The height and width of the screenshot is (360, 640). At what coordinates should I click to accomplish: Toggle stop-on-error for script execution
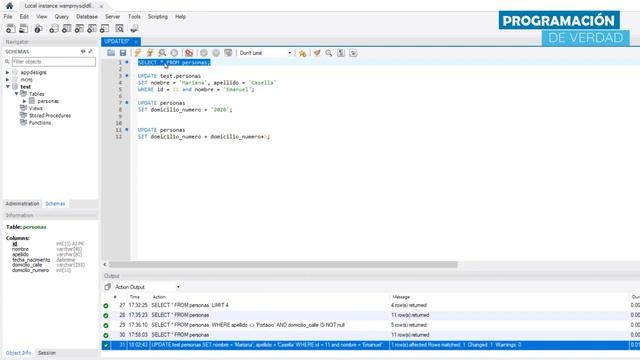pyautogui.click(x=189, y=53)
